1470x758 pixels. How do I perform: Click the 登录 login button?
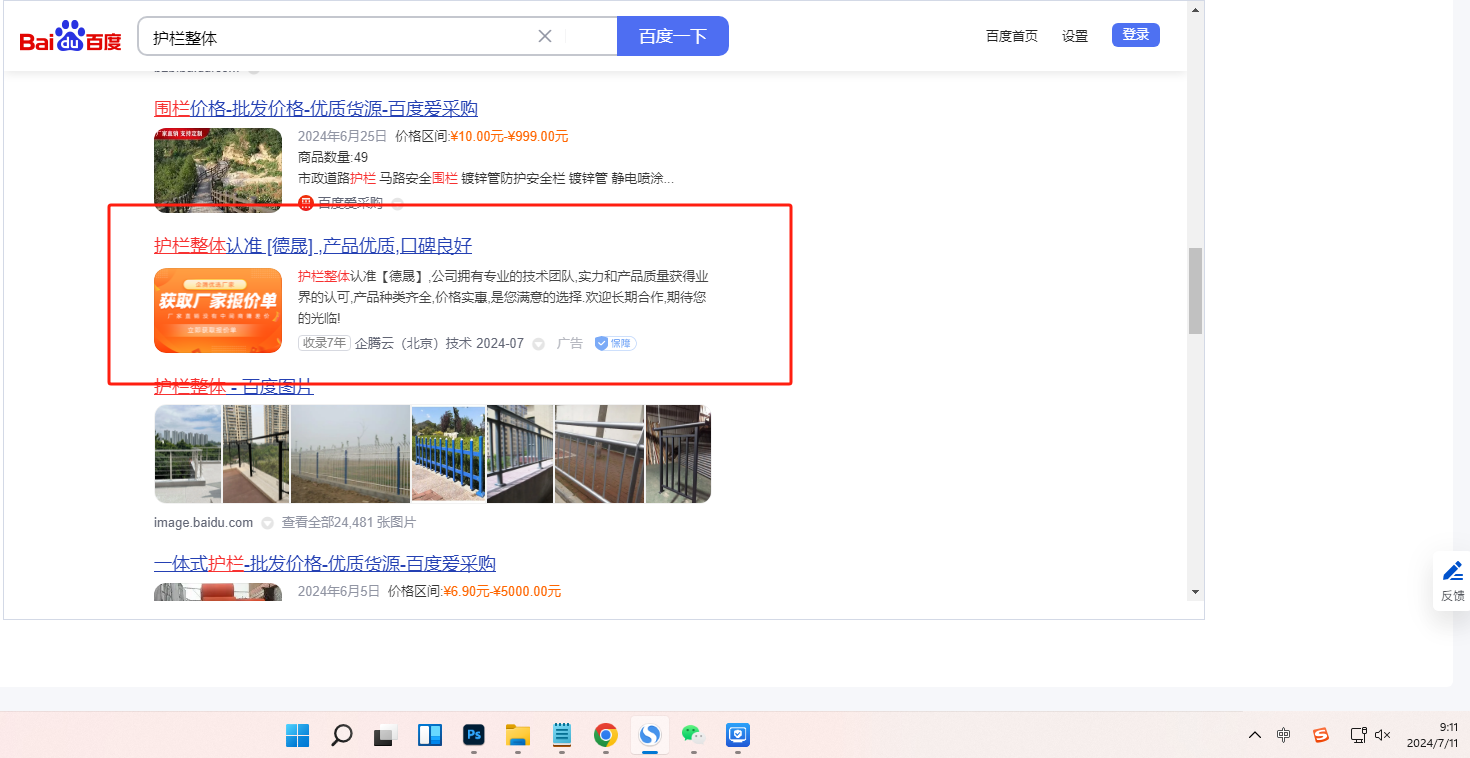click(1135, 35)
